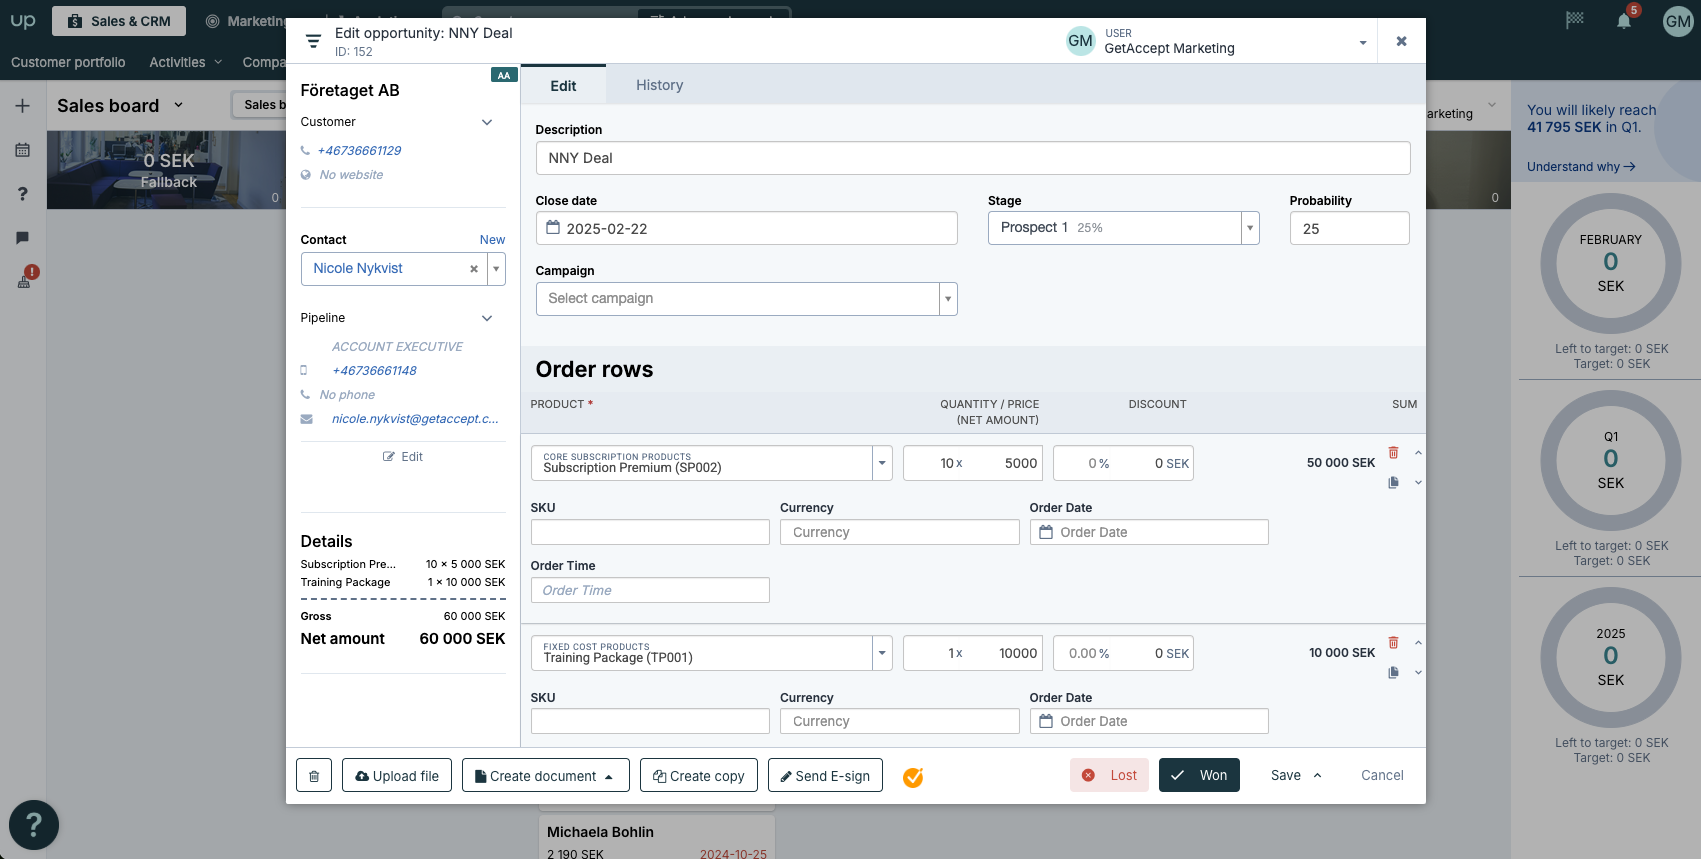Click the orange checkmark status icon
The width and height of the screenshot is (1701, 859).
[x=913, y=777]
